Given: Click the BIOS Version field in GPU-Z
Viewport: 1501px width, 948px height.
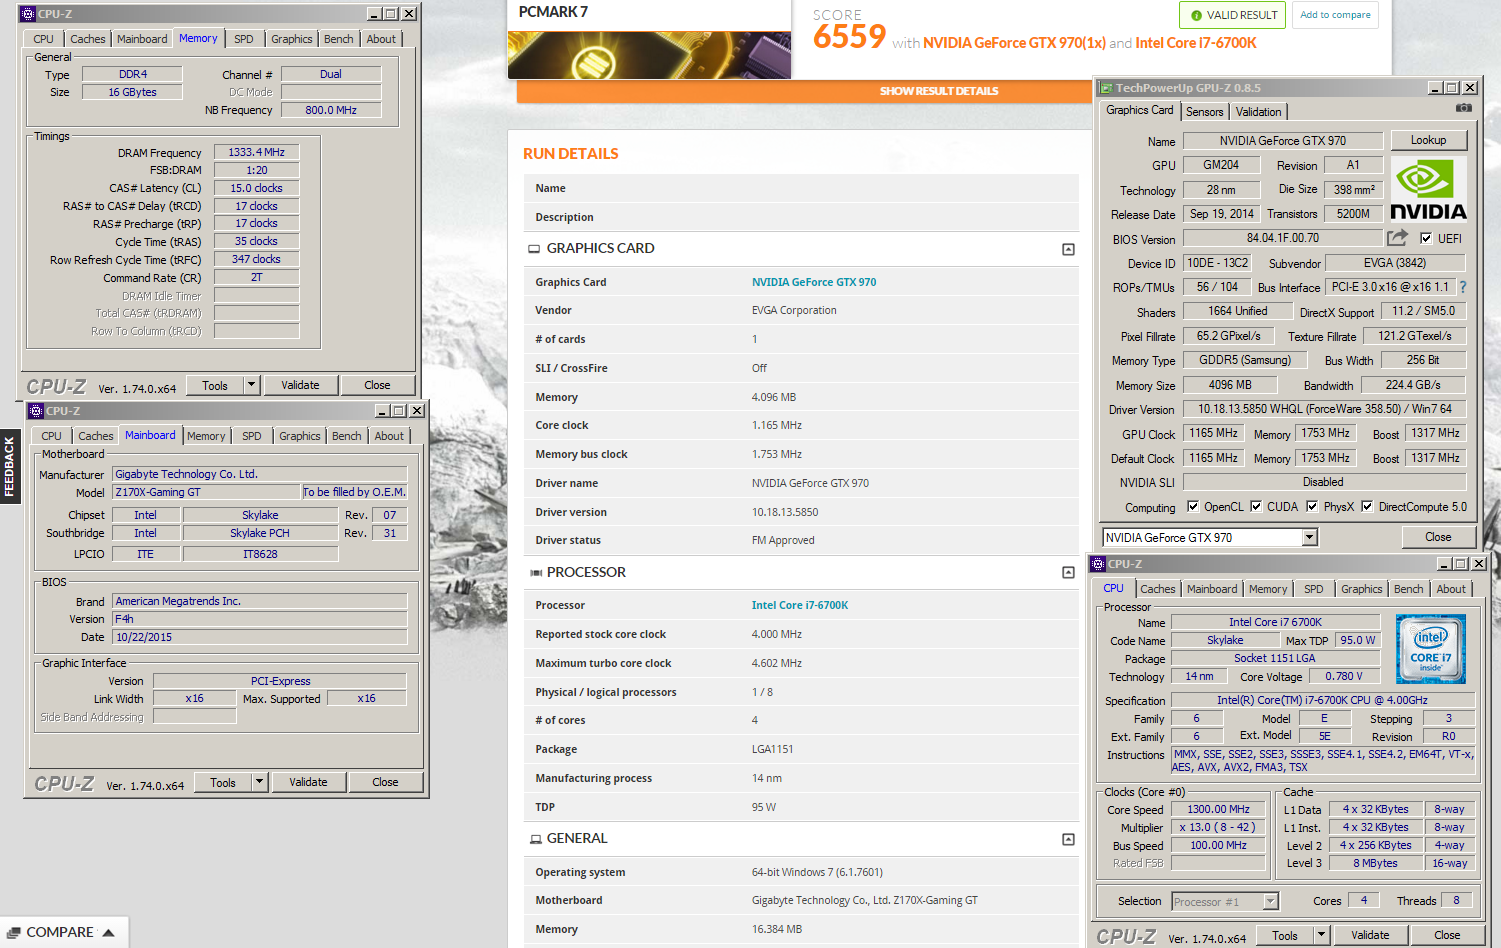Looking at the screenshot, I should (1283, 238).
